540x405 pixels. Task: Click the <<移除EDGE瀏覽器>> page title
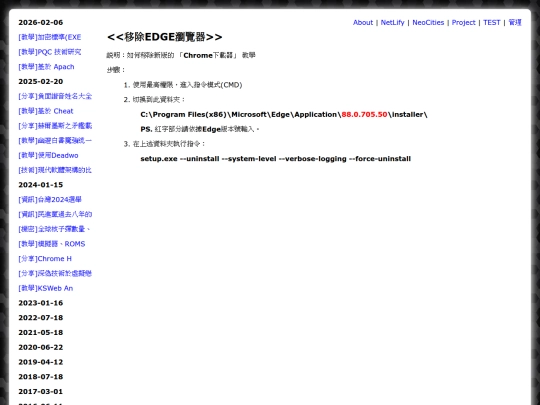pos(165,37)
